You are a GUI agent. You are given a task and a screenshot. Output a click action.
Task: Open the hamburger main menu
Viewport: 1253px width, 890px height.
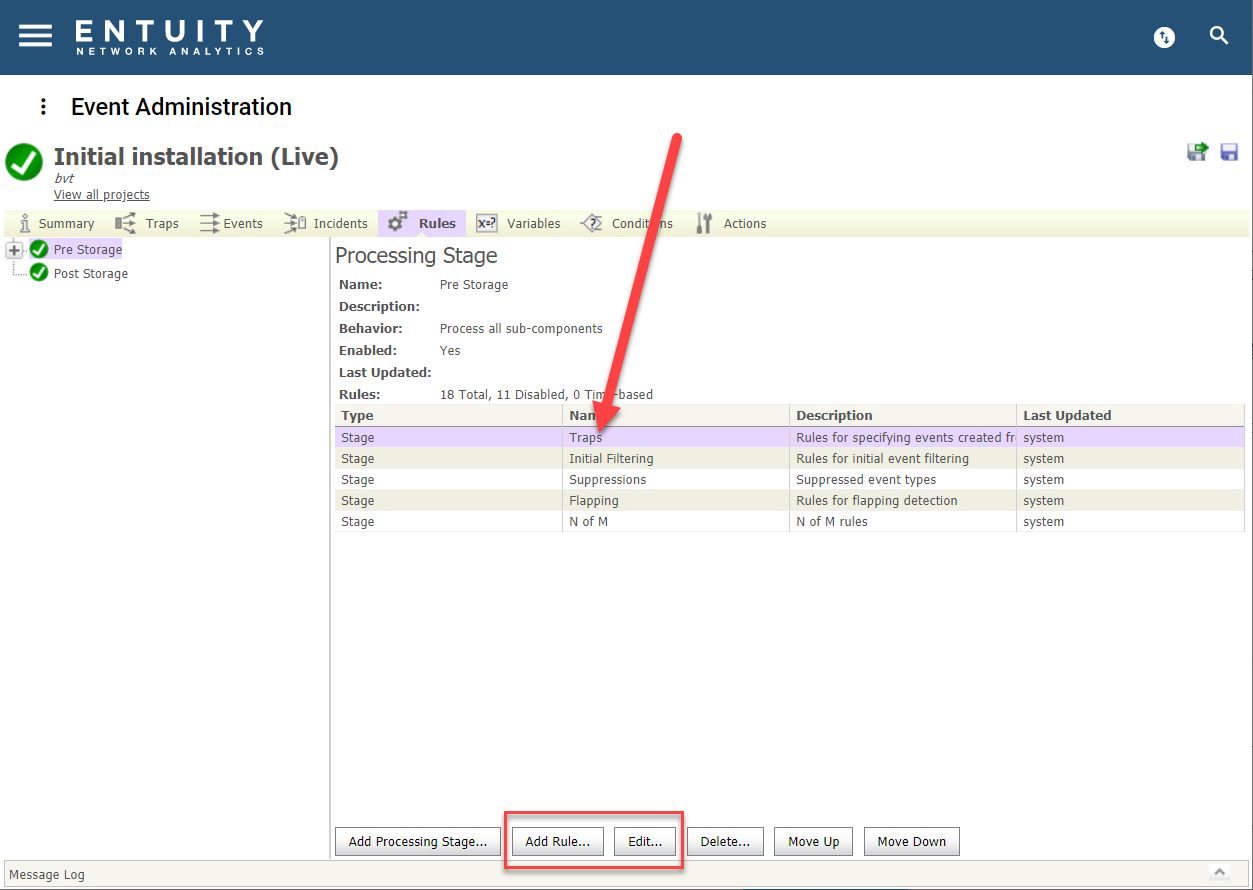(35, 35)
